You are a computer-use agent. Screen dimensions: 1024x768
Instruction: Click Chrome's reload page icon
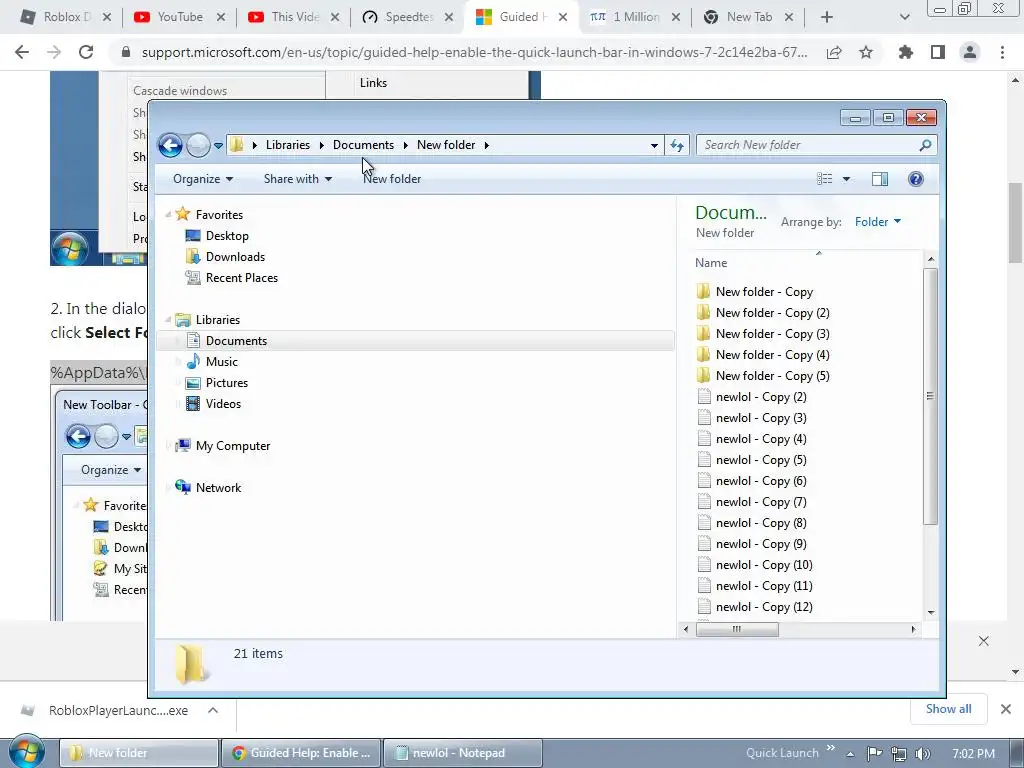click(86, 52)
